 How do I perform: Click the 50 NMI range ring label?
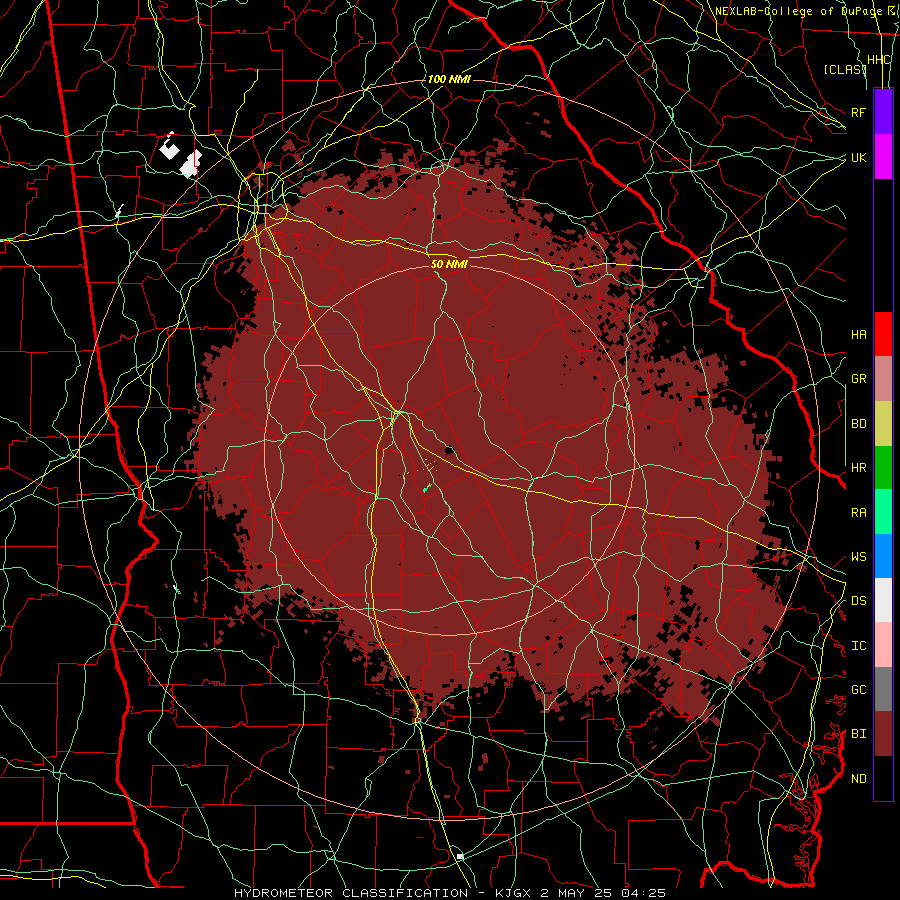[x=449, y=264]
